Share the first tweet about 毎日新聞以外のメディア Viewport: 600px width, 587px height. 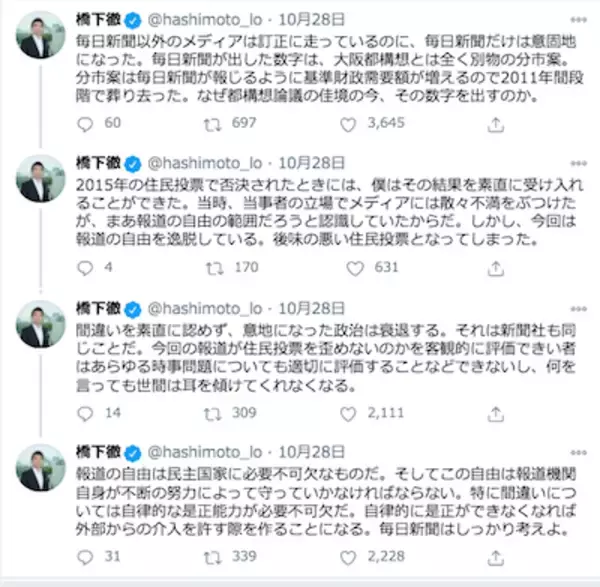click(x=497, y=123)
